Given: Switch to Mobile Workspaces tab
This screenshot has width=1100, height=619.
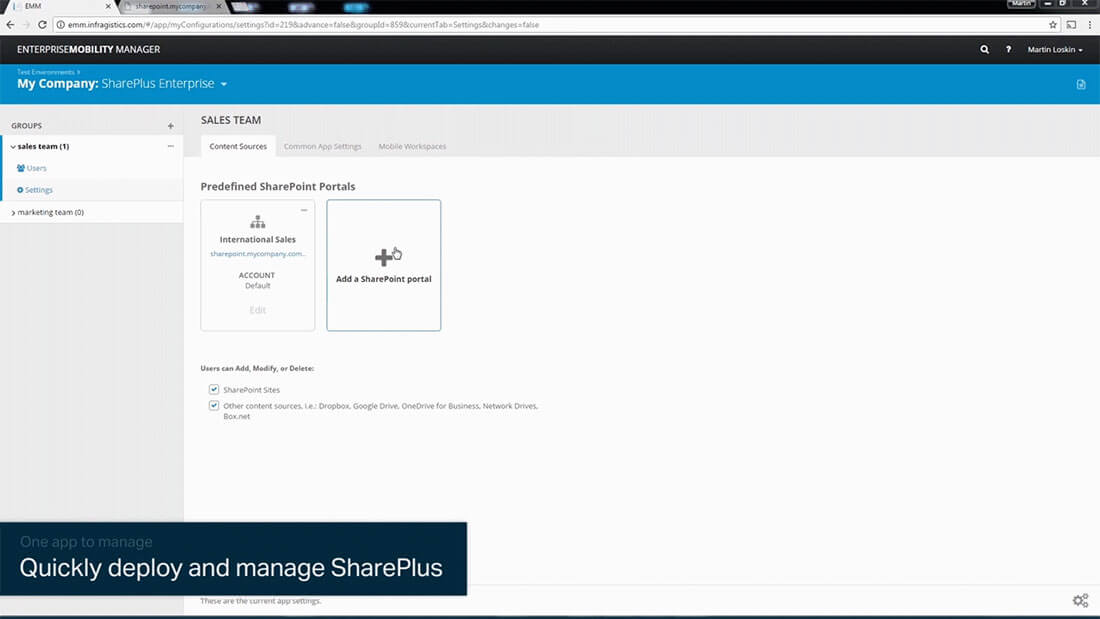Looking at the screenshot, I should pyautogui.click(x=412, y=147).
